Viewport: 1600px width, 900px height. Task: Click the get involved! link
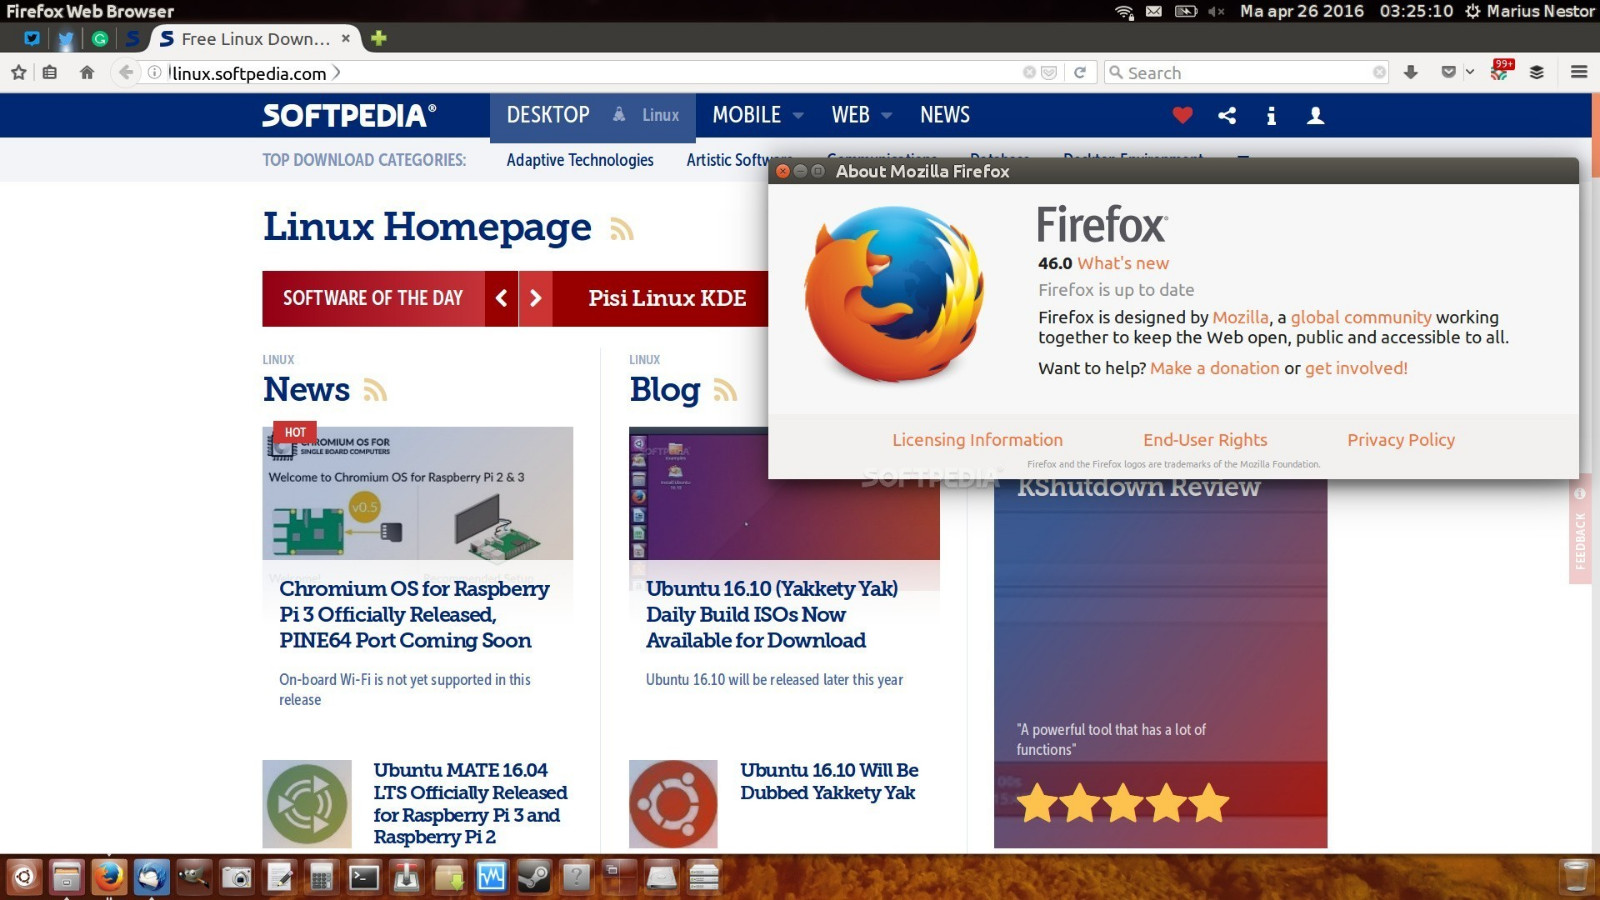click(1356, 368)
